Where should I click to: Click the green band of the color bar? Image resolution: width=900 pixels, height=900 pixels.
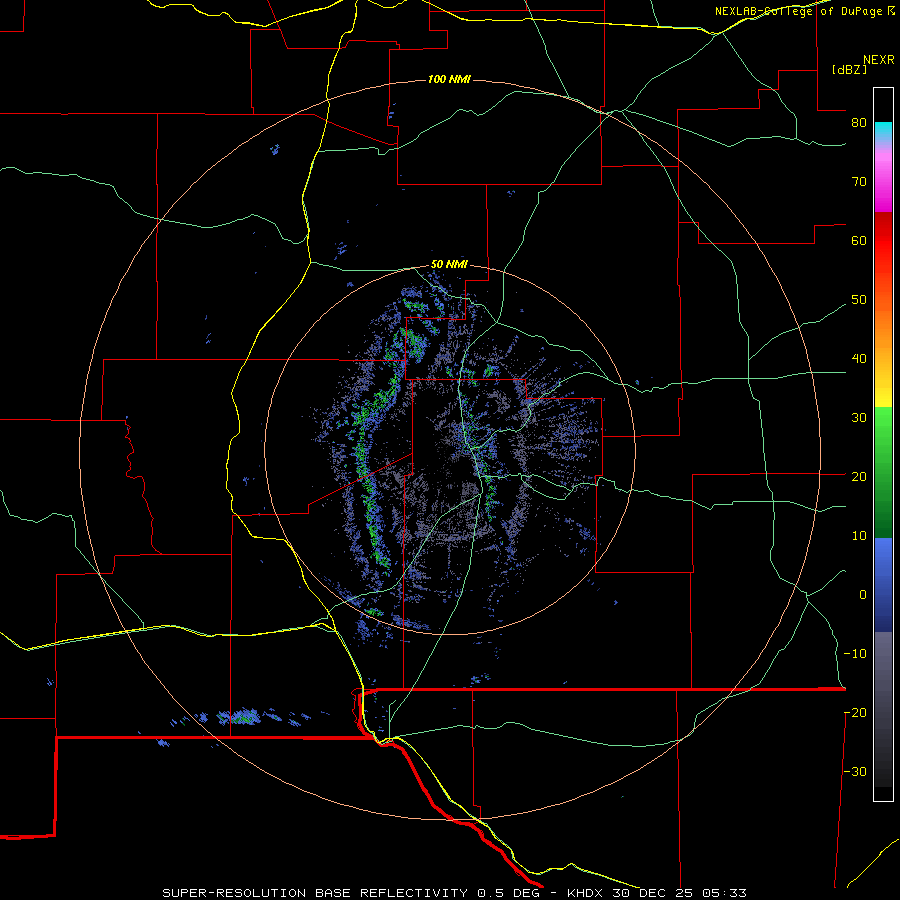(x=883, y=472)
